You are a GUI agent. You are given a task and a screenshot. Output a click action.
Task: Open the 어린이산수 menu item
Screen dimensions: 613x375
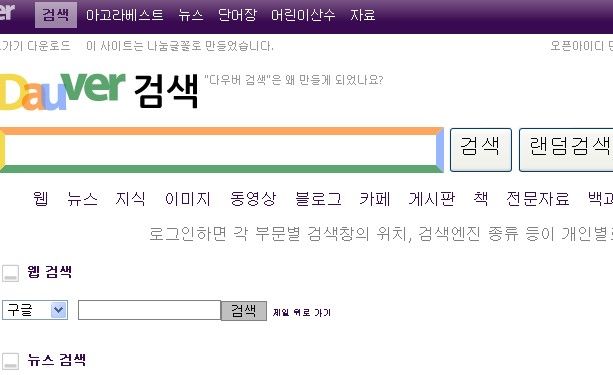303,15
